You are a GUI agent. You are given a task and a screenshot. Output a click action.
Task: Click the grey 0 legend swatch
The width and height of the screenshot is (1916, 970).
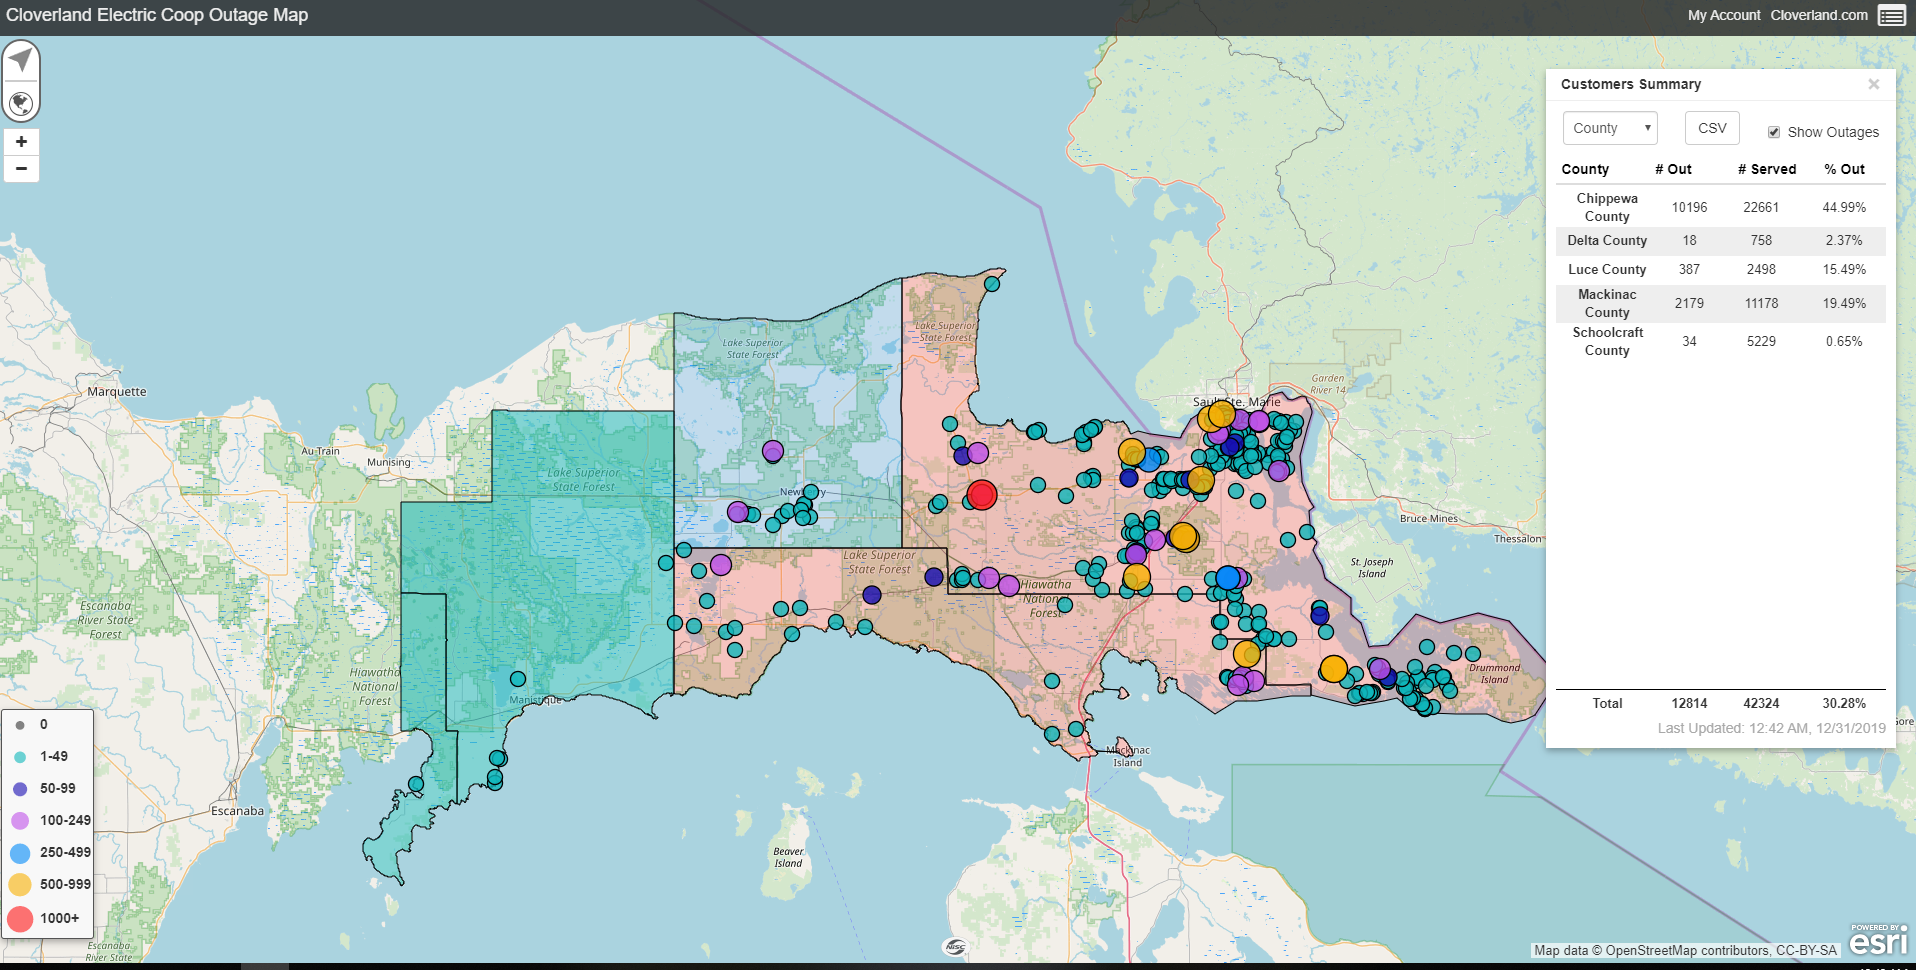tap(20, 725)
